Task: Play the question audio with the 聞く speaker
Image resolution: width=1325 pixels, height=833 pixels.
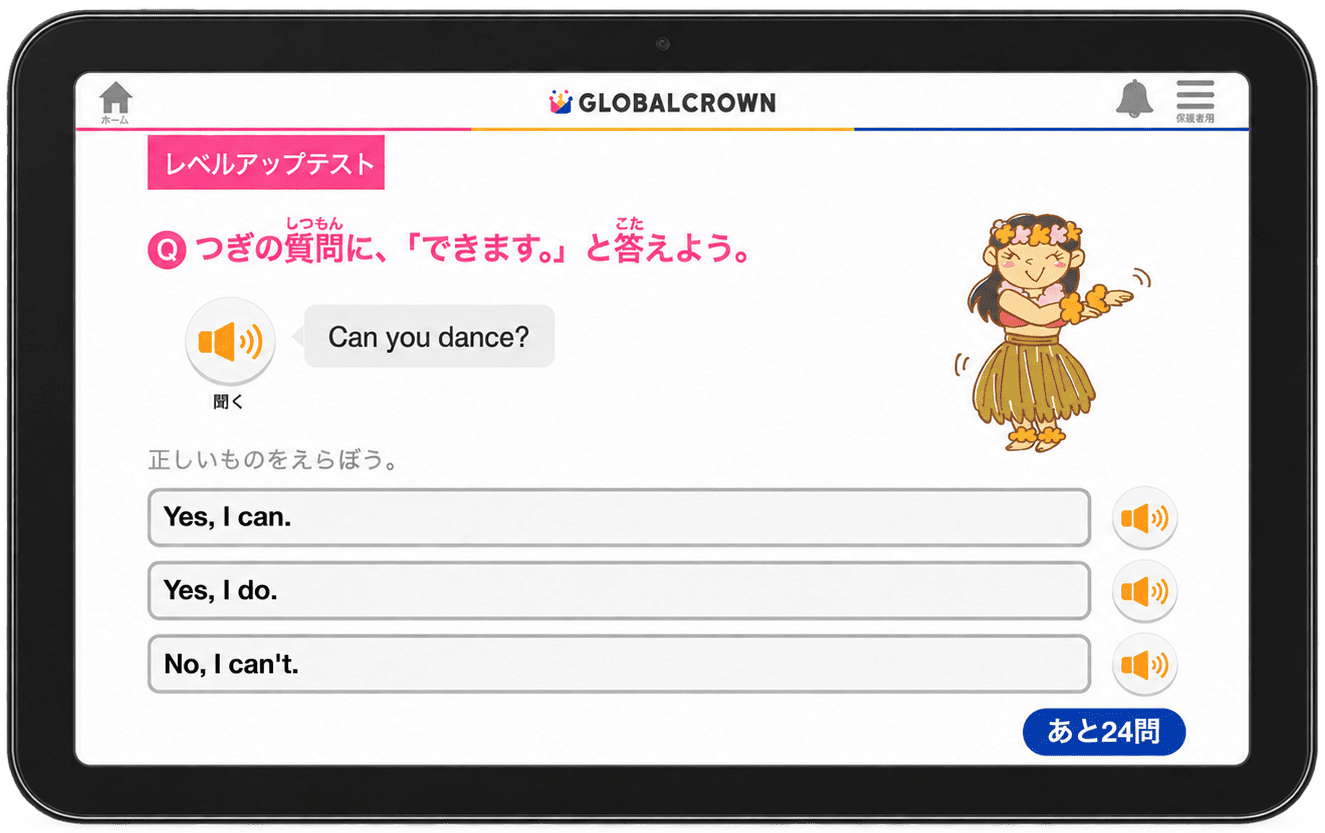Action: pos(230,342)
